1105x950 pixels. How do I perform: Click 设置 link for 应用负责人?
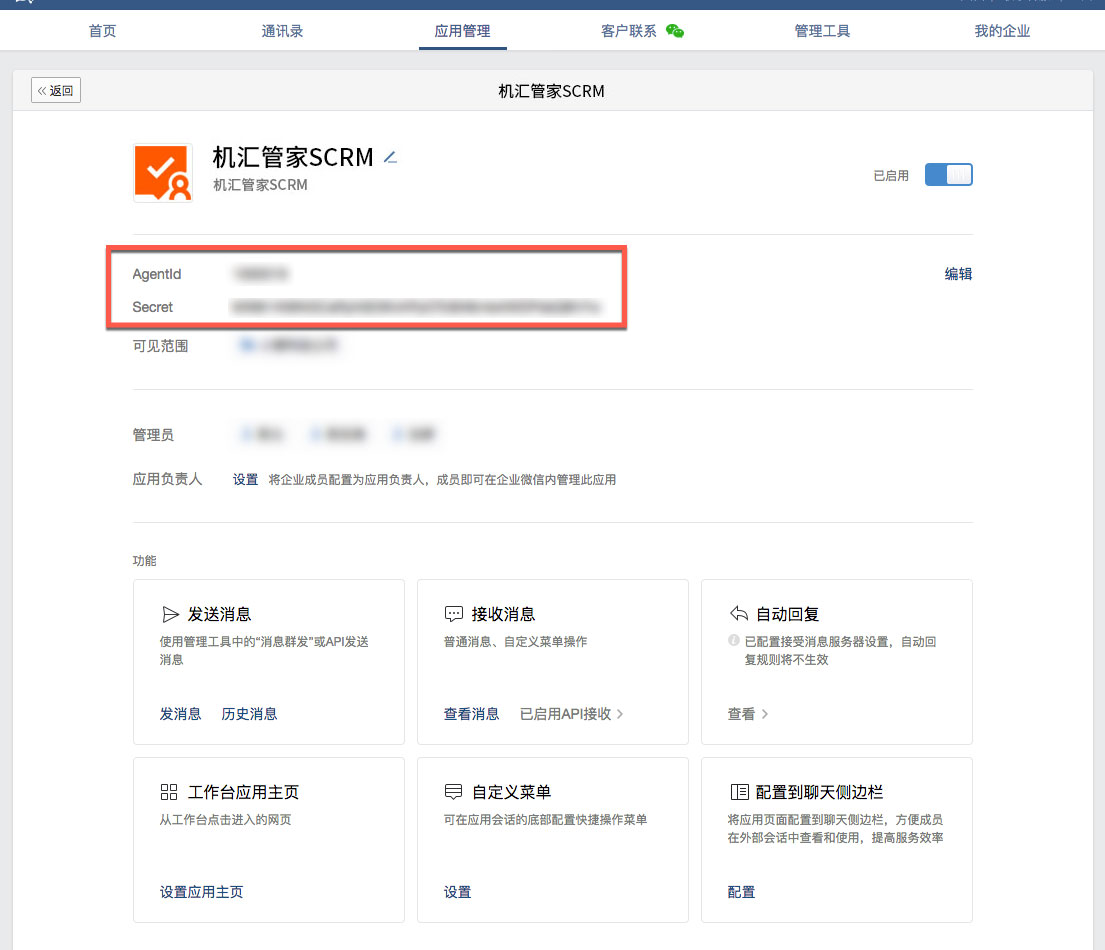click(x=245, y=479)
